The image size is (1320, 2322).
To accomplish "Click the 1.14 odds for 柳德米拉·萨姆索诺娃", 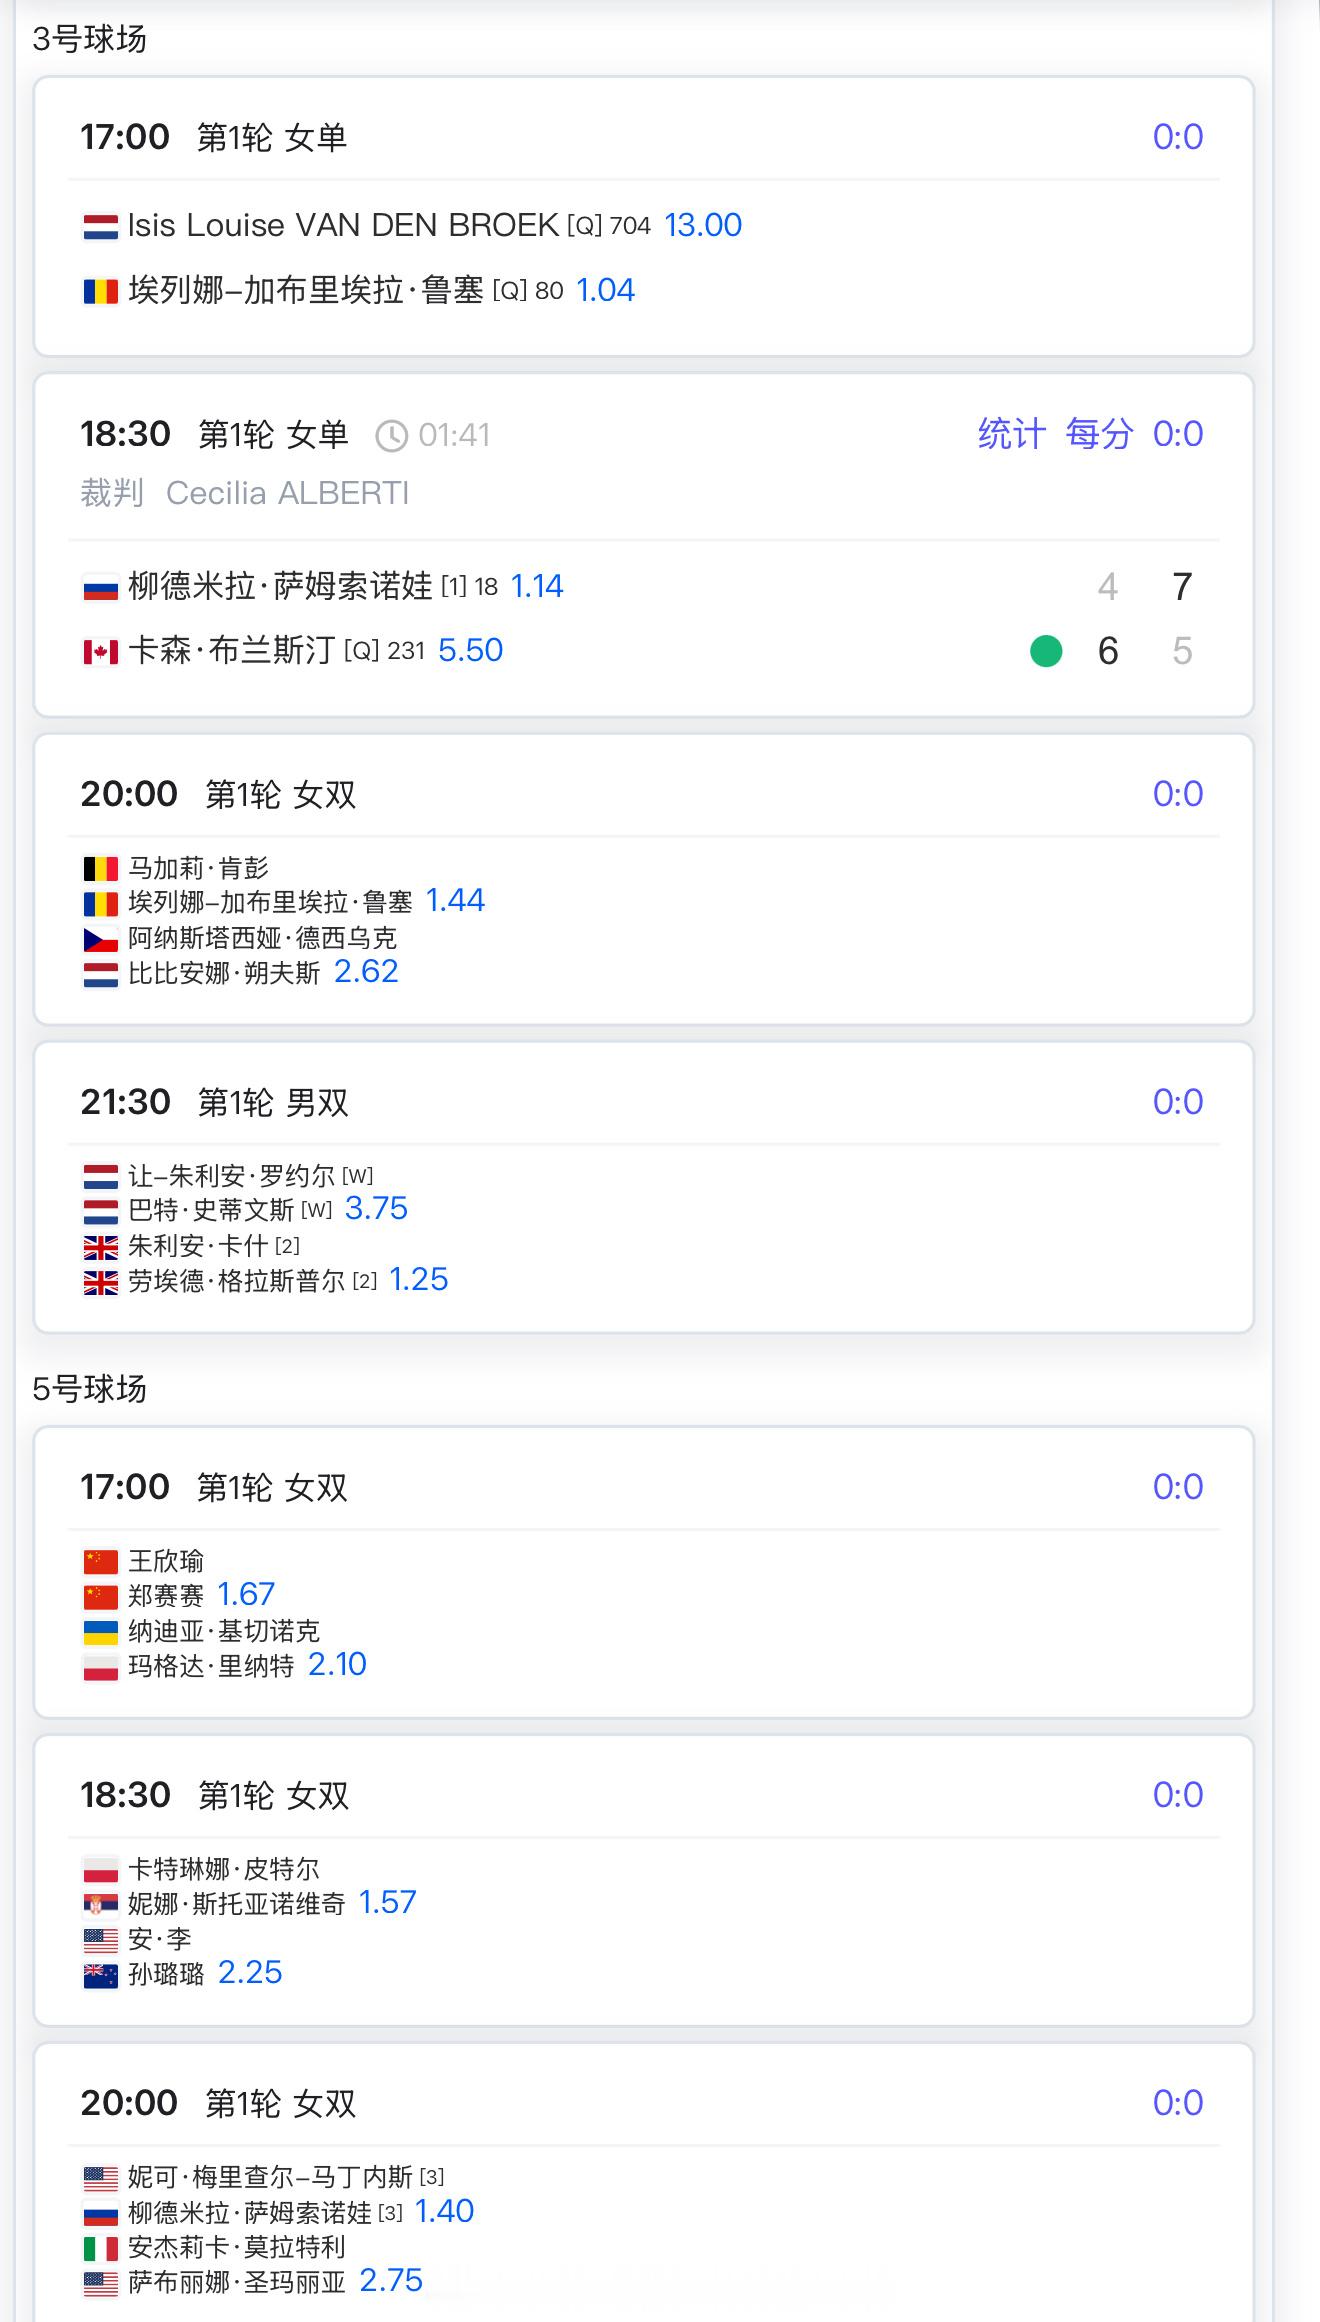I will (537, 586).
